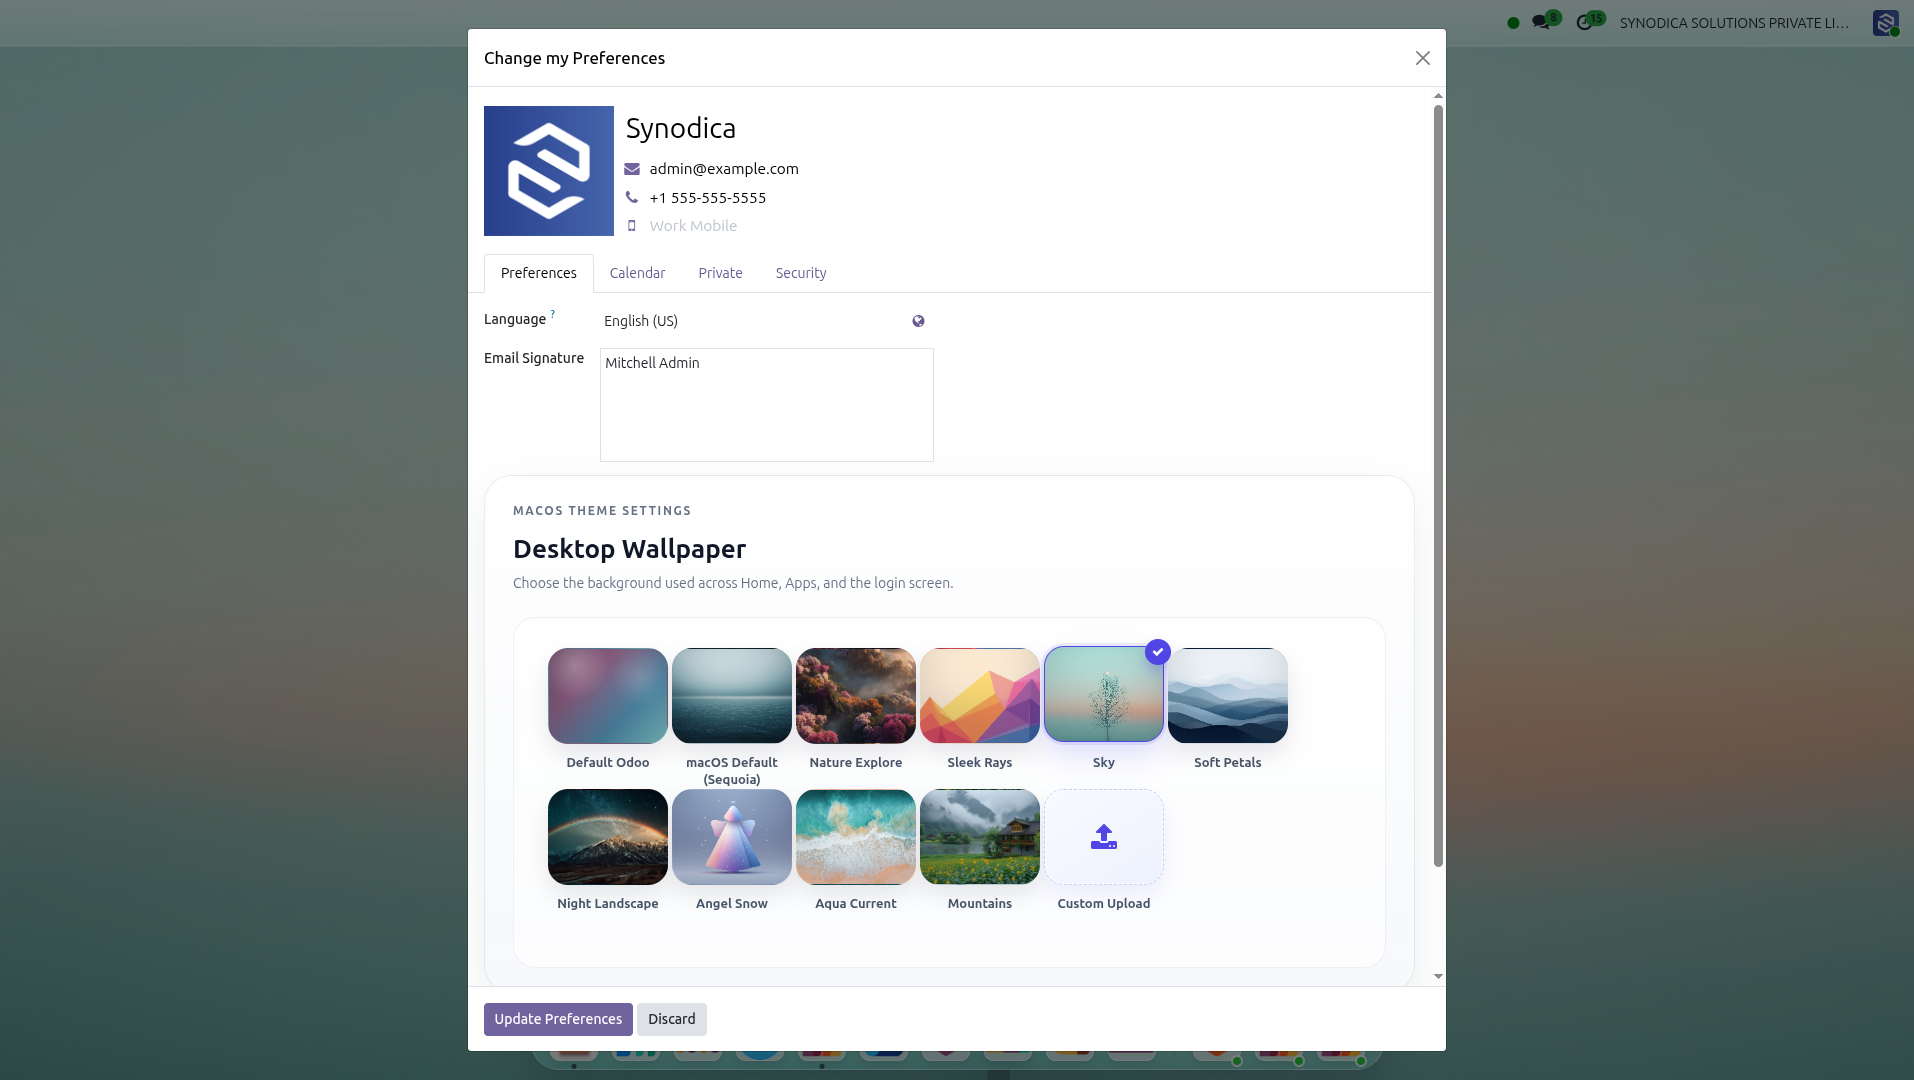This screenshot has width=1914, height=1080.
Task: Choose the Nature Explore wallpaper
Action: 856,696
